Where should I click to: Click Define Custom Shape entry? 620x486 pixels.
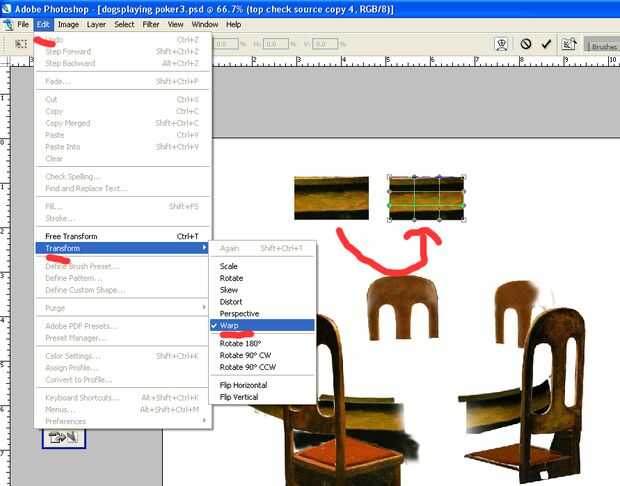point(122,290)
